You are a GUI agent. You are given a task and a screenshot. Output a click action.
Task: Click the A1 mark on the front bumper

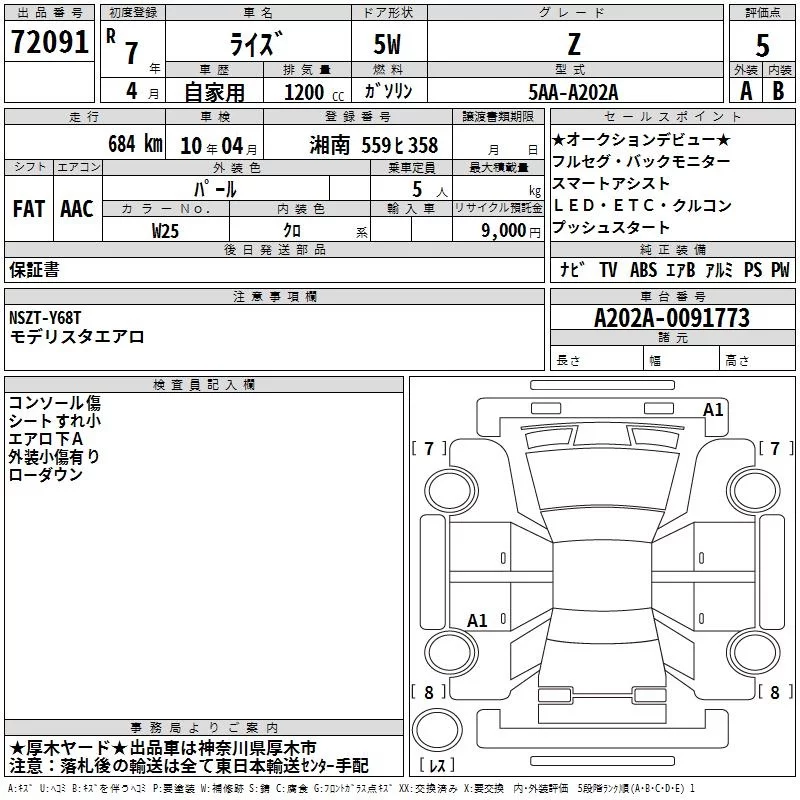pos(713,409)
